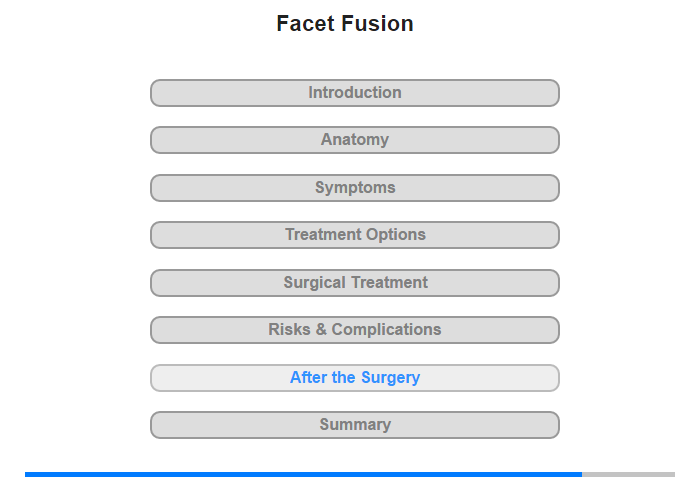Seek to the start of the progress bar
The height and width of the screenshot is (480, 700).
pyautogui.click(x=26, y=474)
